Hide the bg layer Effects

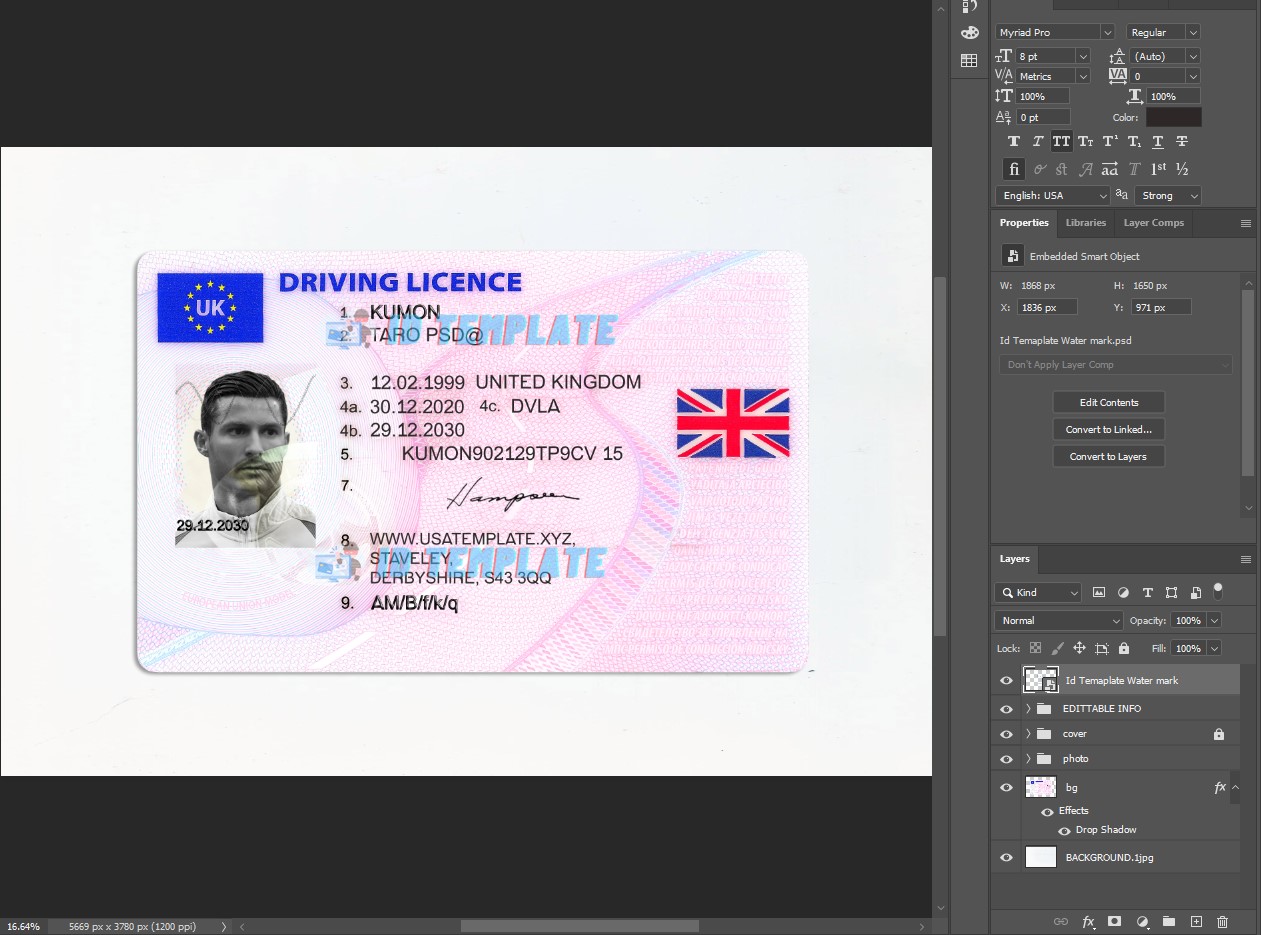[x=1047, y=811]
